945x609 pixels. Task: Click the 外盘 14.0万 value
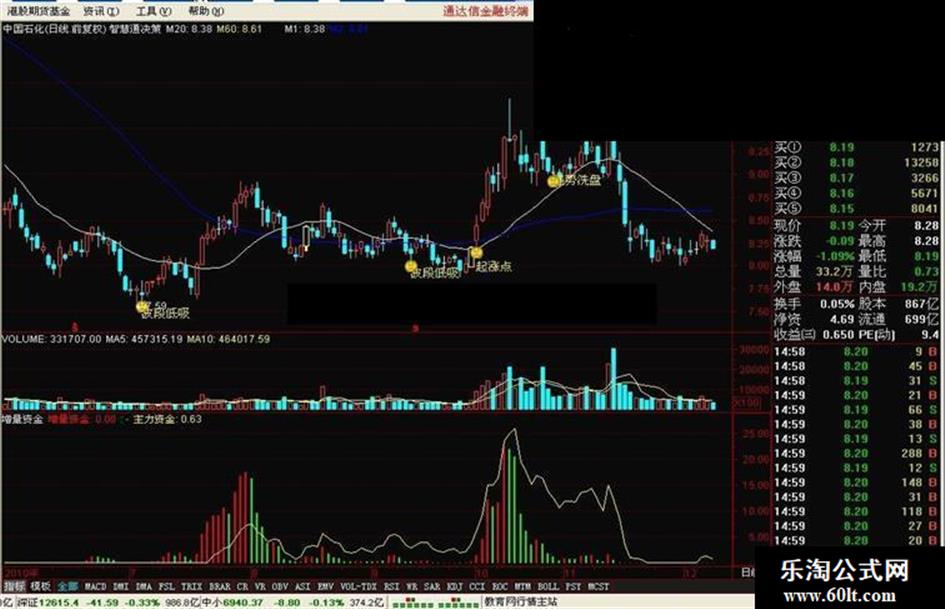click(x=835, y=287)
